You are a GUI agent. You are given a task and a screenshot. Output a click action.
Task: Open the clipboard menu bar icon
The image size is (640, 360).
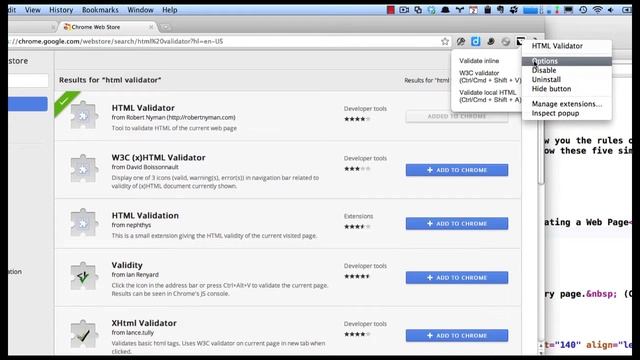[487, 10]
